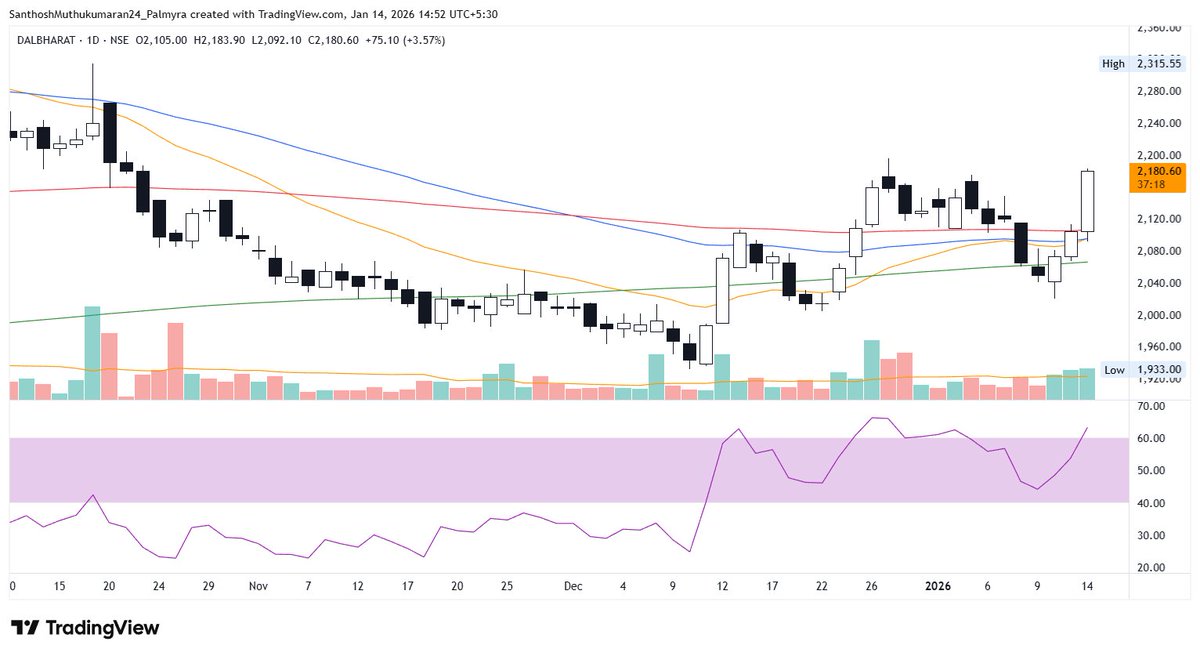Click the 2026 date axis label
Screen dimensions: 1200x656
coord(938,588)
